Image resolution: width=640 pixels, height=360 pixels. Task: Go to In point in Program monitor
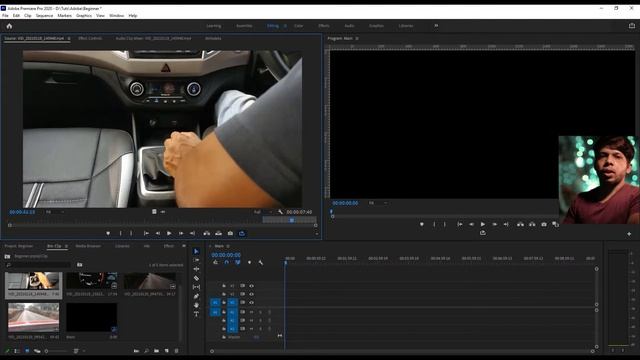[x=460, y=224]
